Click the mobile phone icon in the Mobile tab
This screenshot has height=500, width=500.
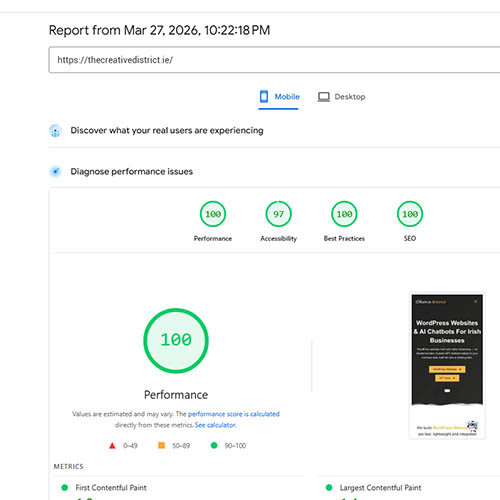click(264, 97)
